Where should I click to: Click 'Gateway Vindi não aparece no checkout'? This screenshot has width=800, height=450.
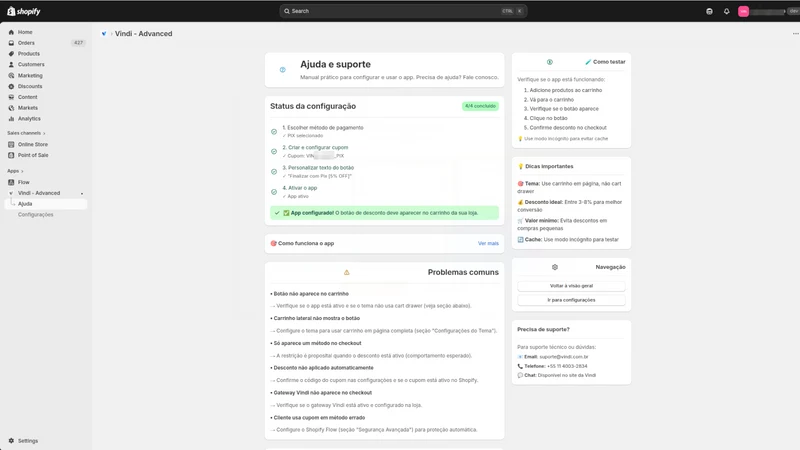(x=322, y=393)
